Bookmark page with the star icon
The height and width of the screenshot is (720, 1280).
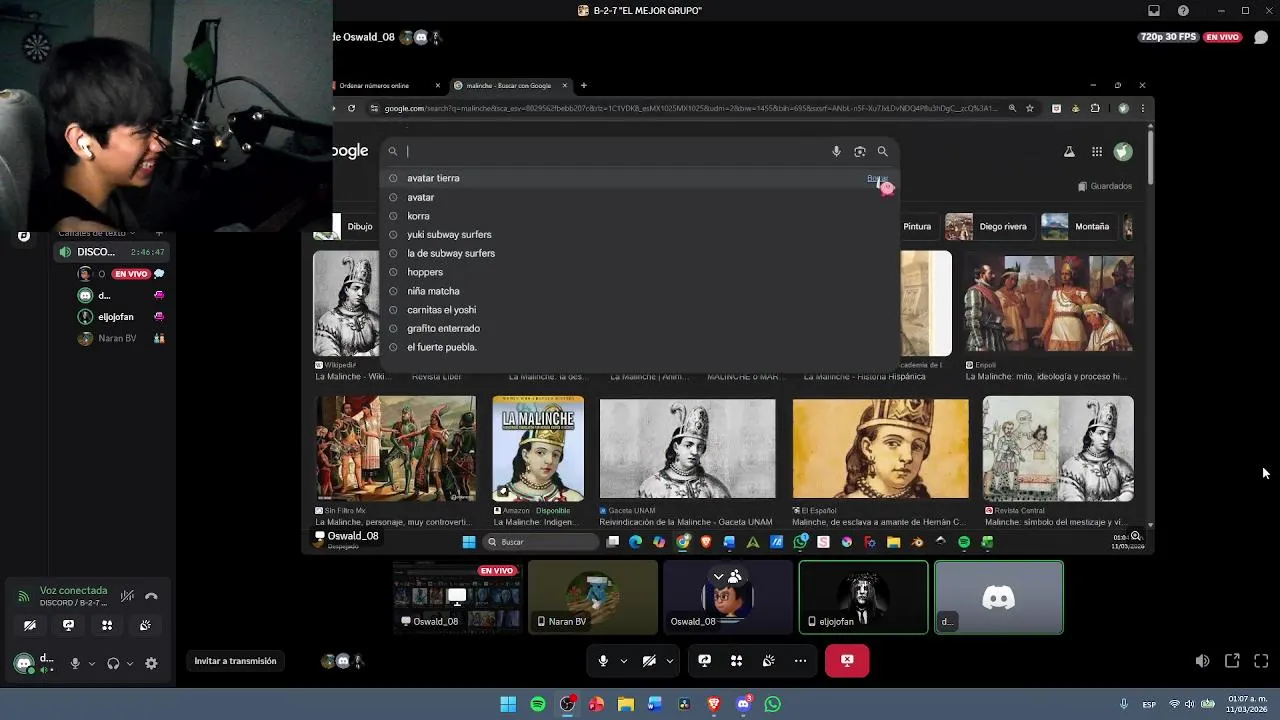(x=1029, y=108)
